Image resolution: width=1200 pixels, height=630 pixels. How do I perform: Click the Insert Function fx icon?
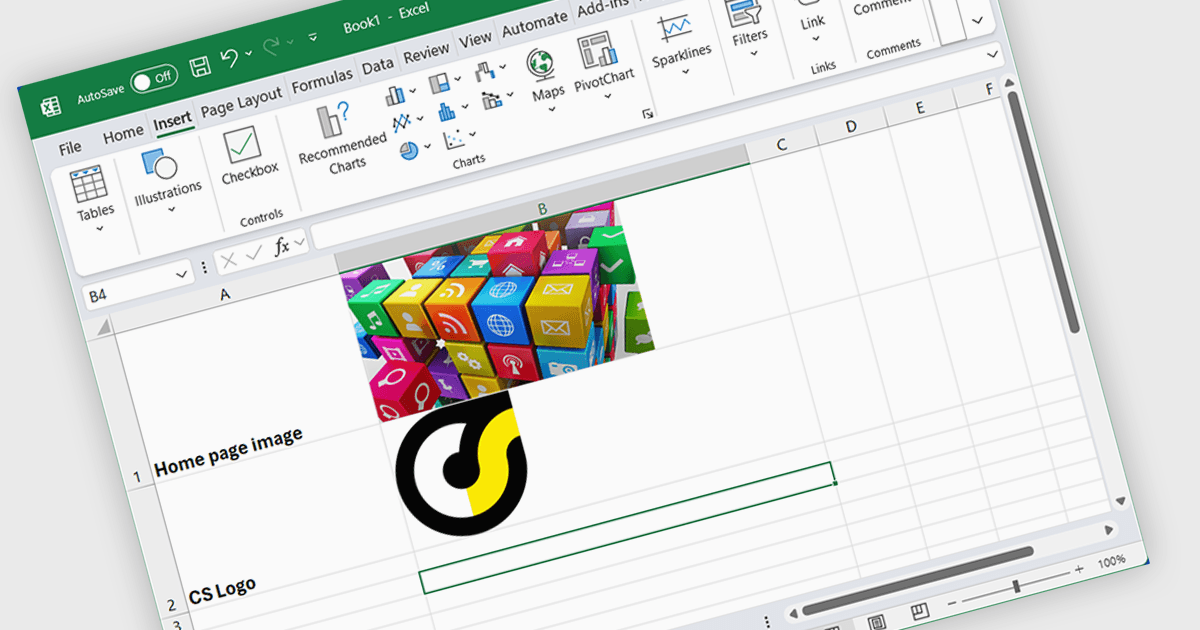coord(282,245)
